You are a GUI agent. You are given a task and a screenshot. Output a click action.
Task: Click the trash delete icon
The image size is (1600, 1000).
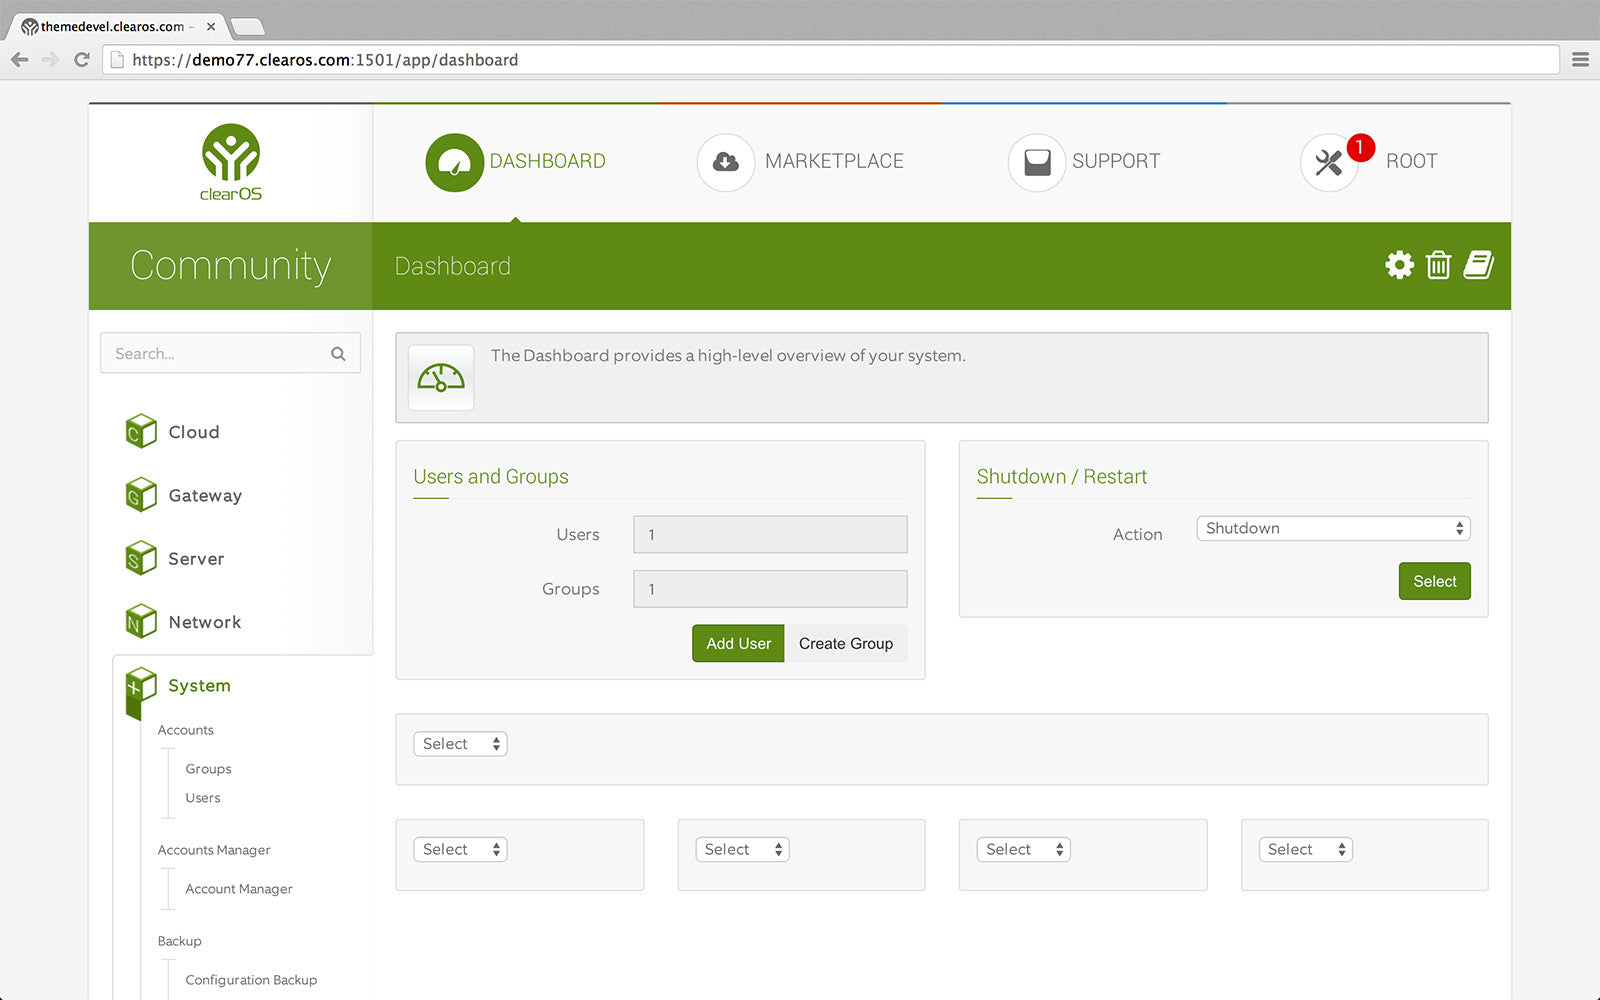click(1438, 265)
